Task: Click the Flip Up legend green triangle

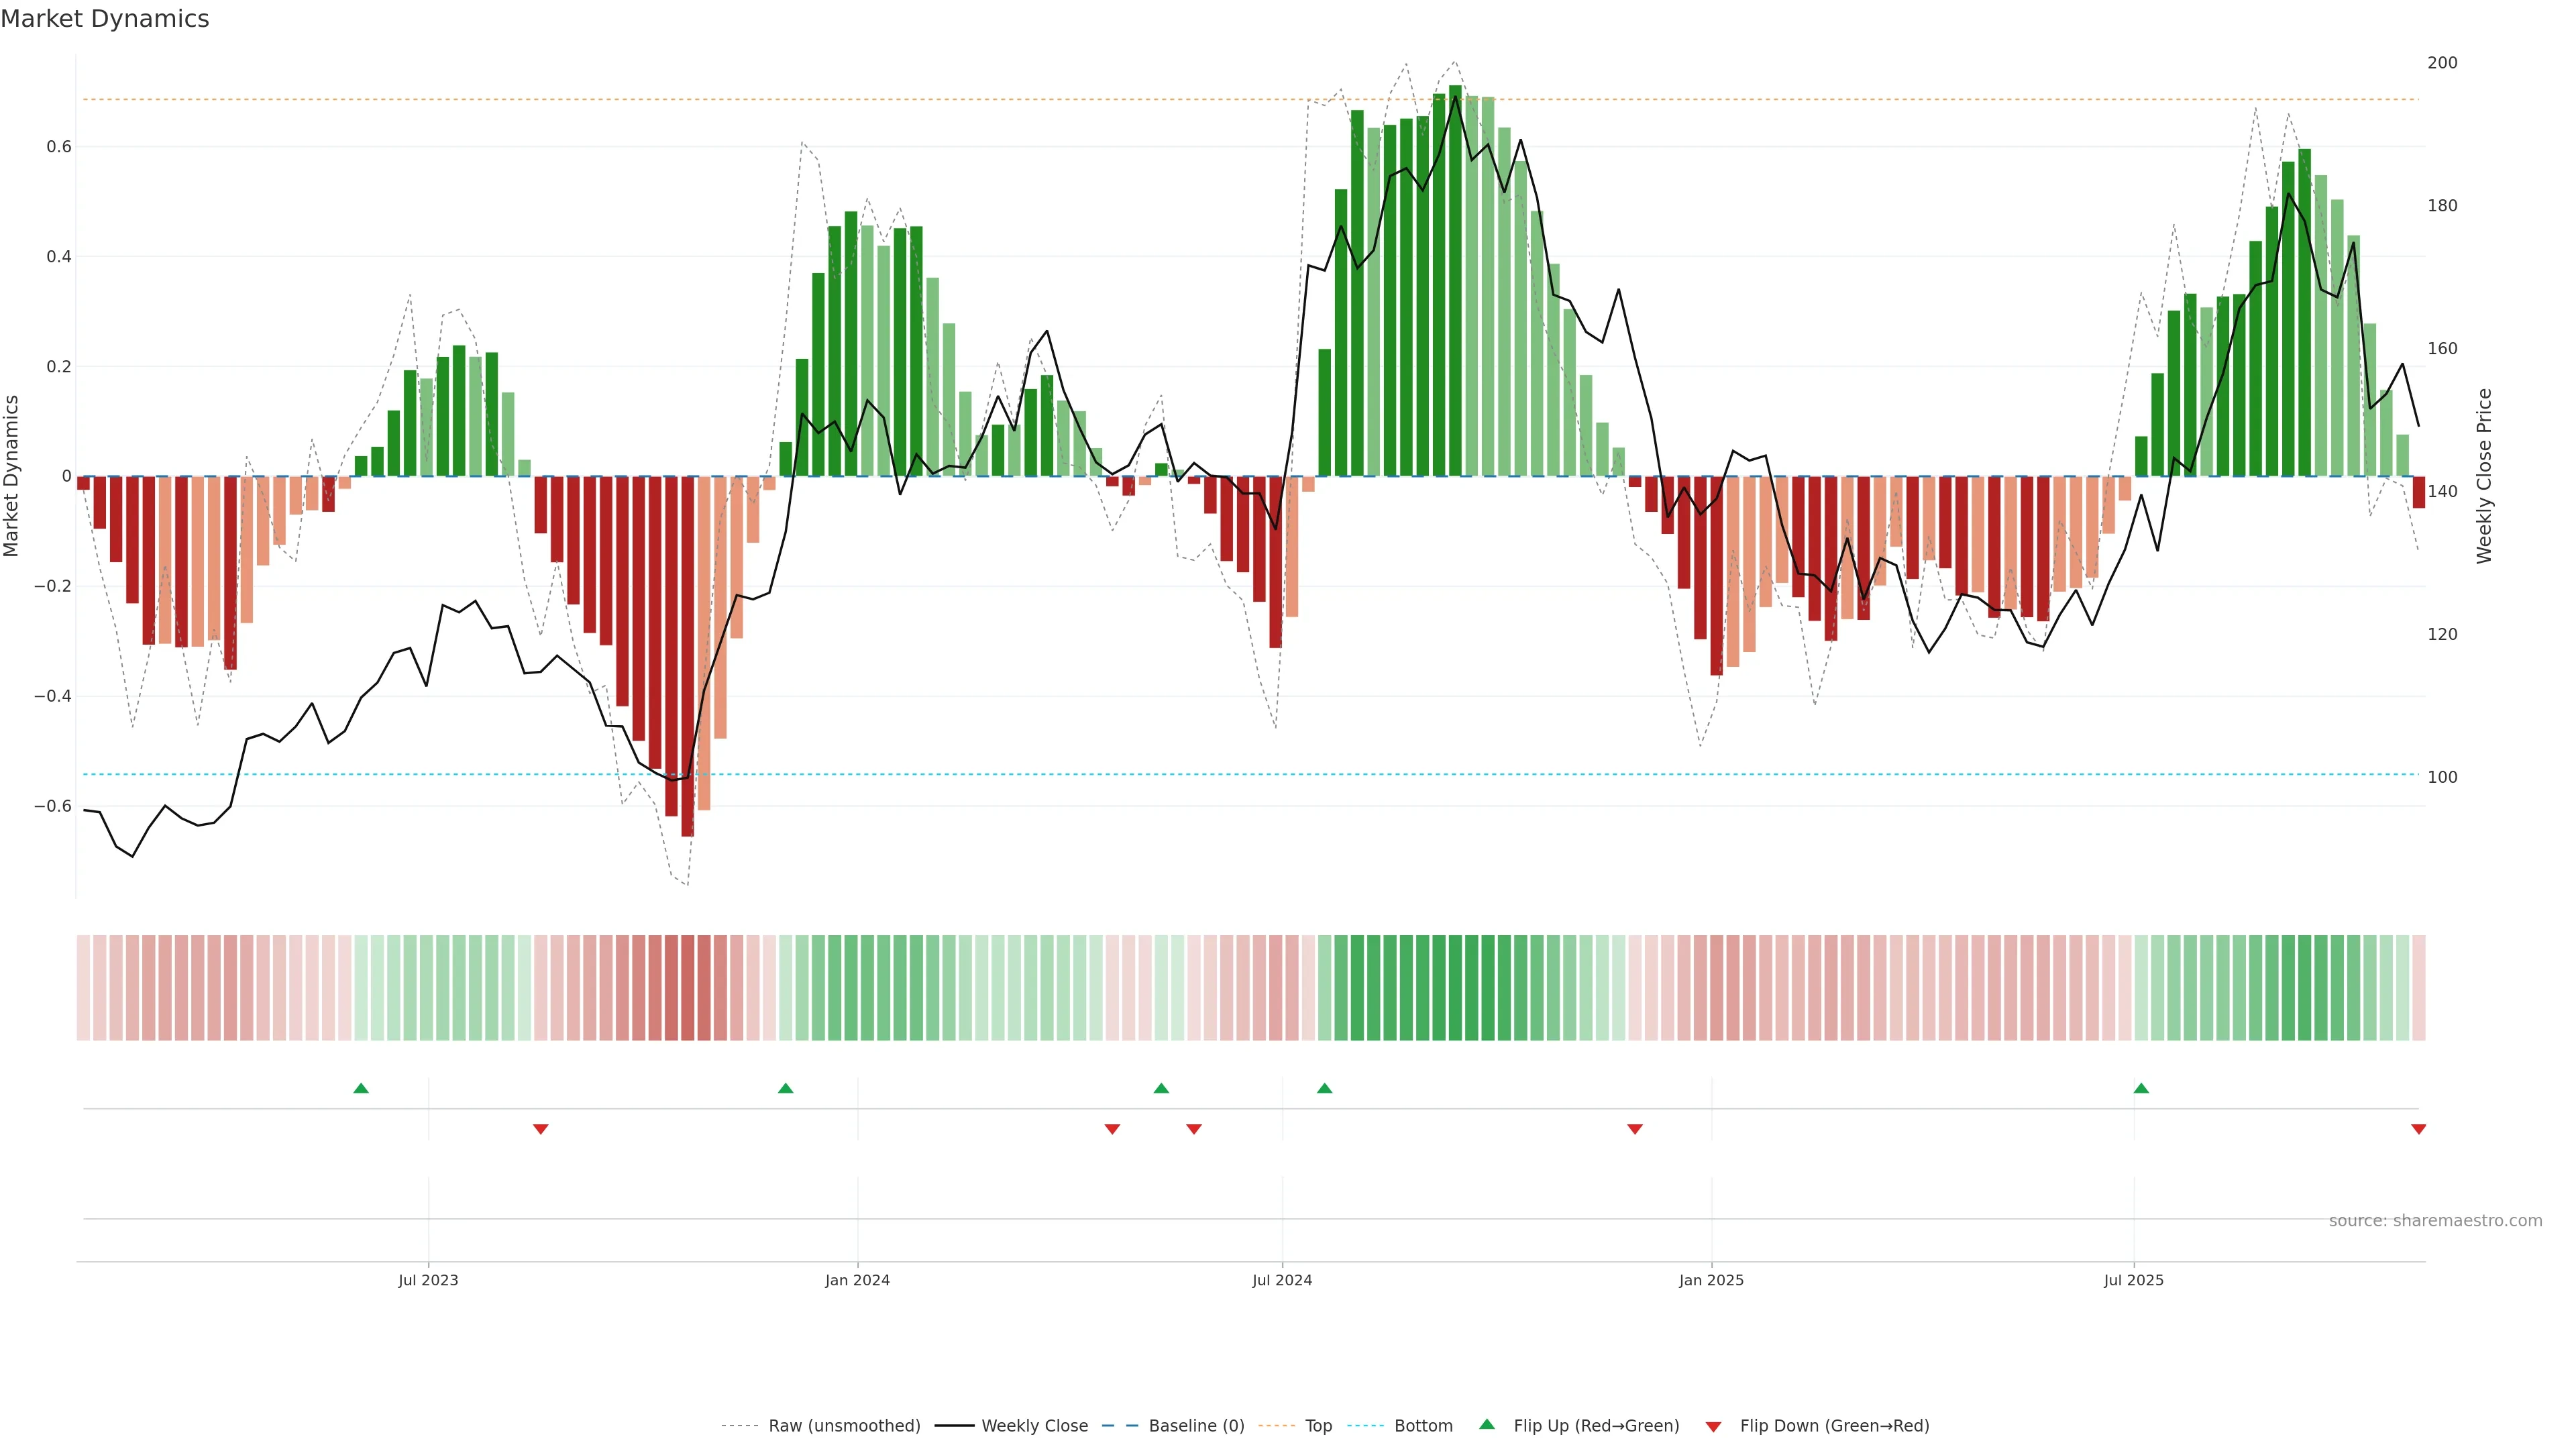Action: 1487,1424
